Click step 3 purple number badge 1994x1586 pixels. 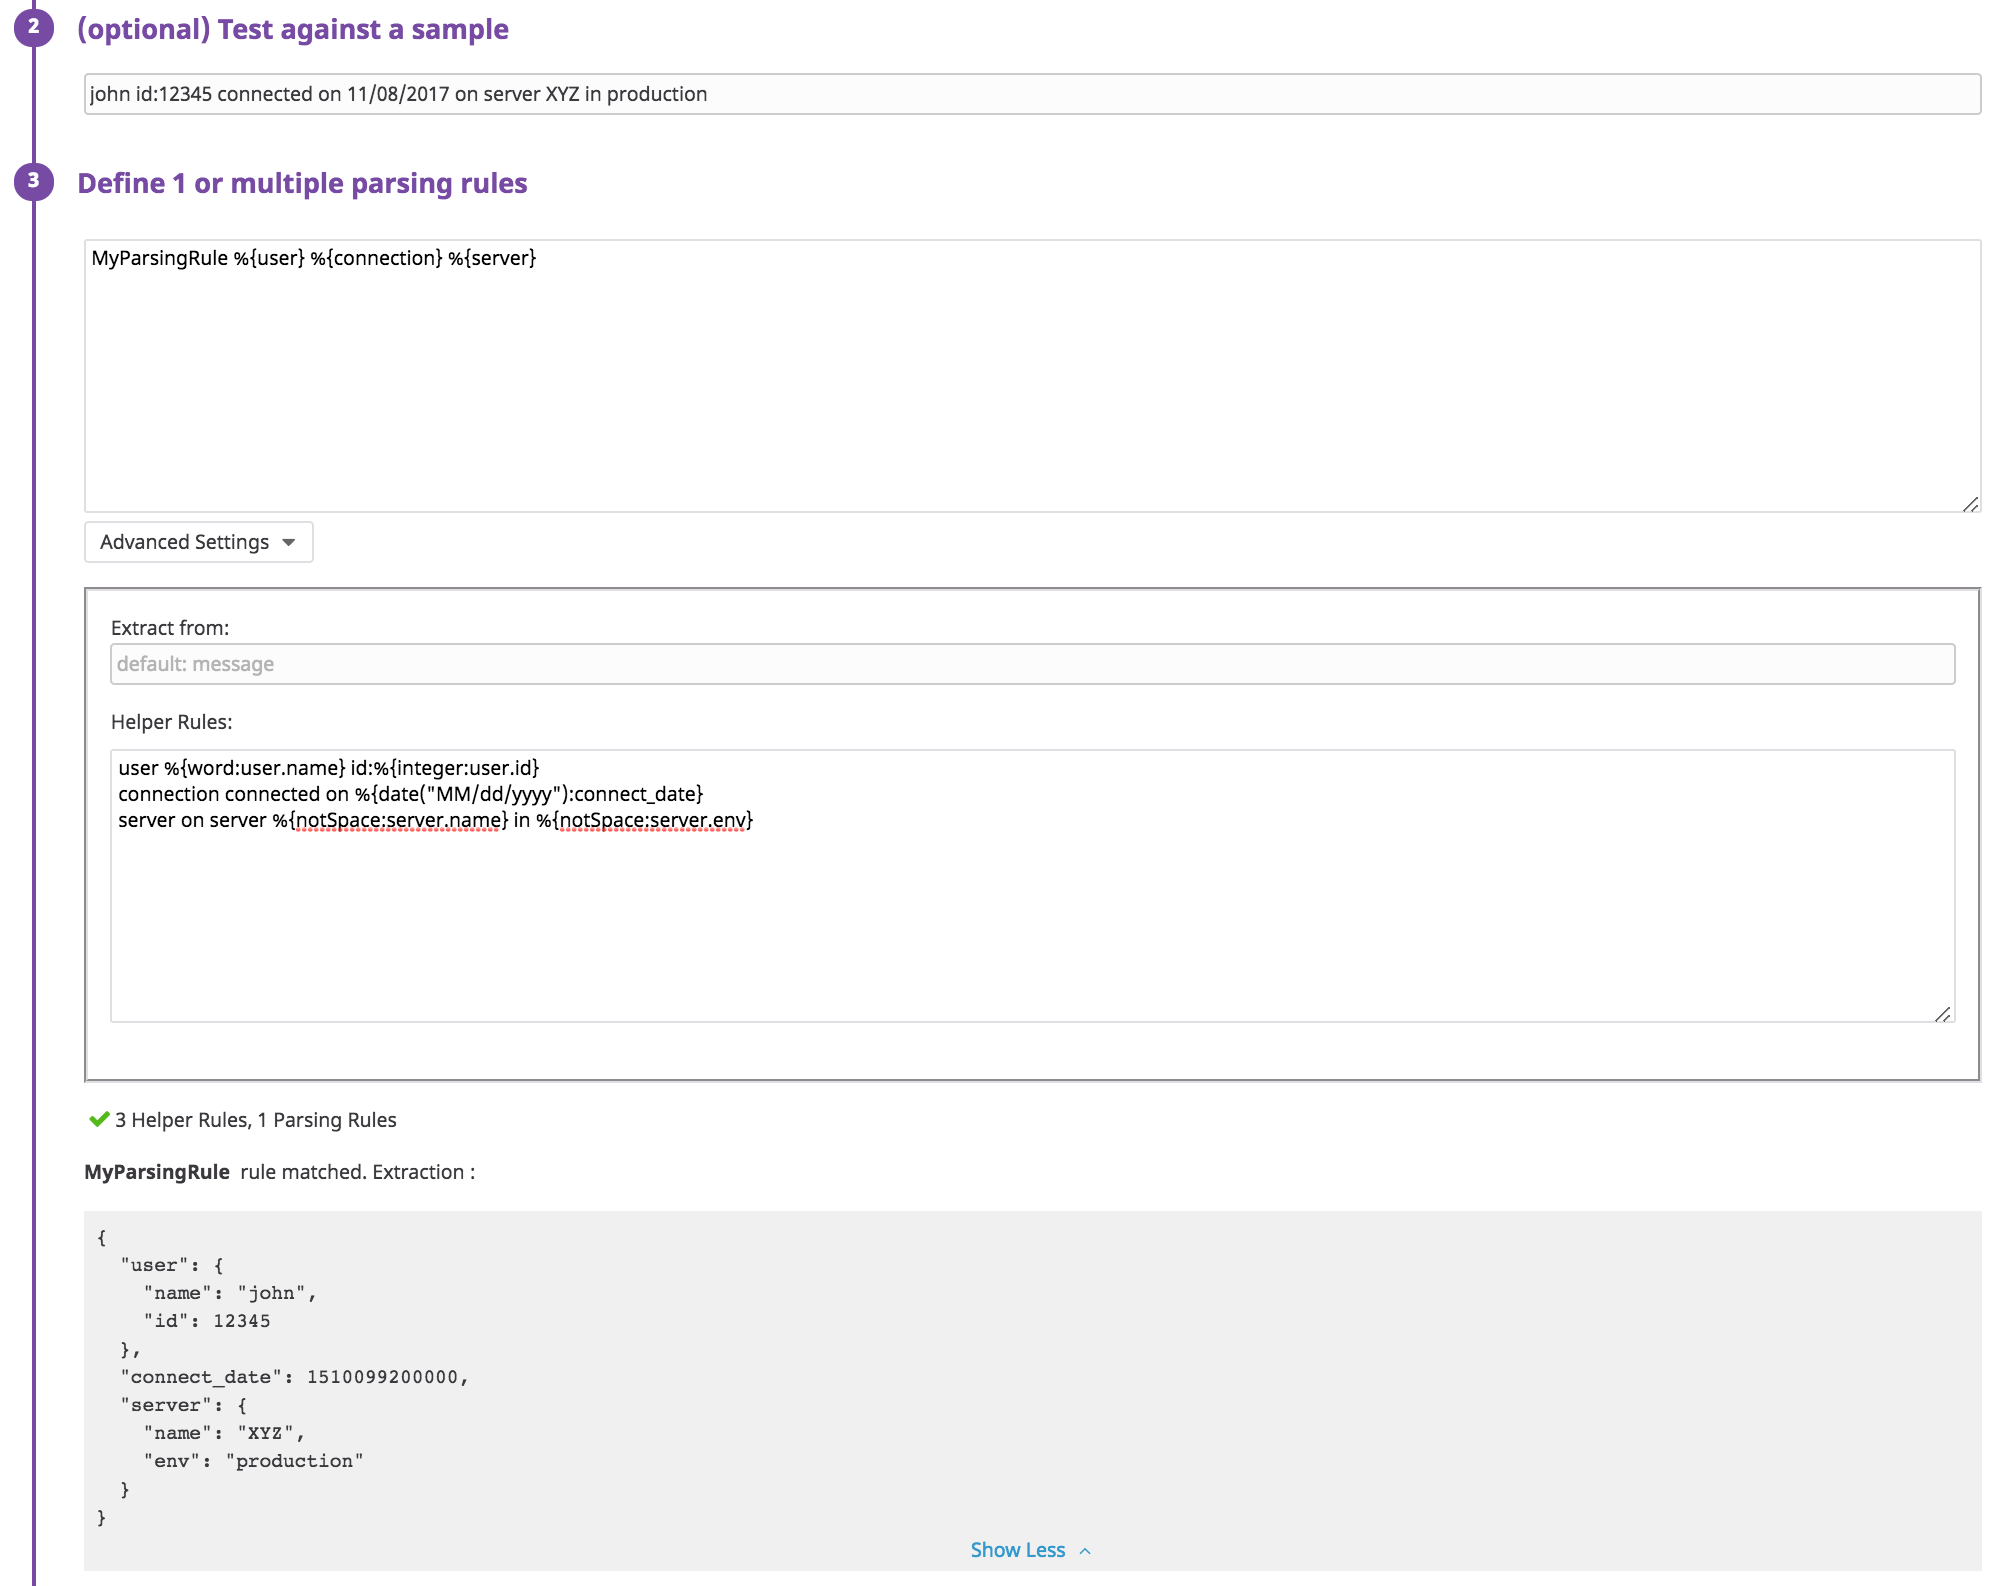(33, 181)
